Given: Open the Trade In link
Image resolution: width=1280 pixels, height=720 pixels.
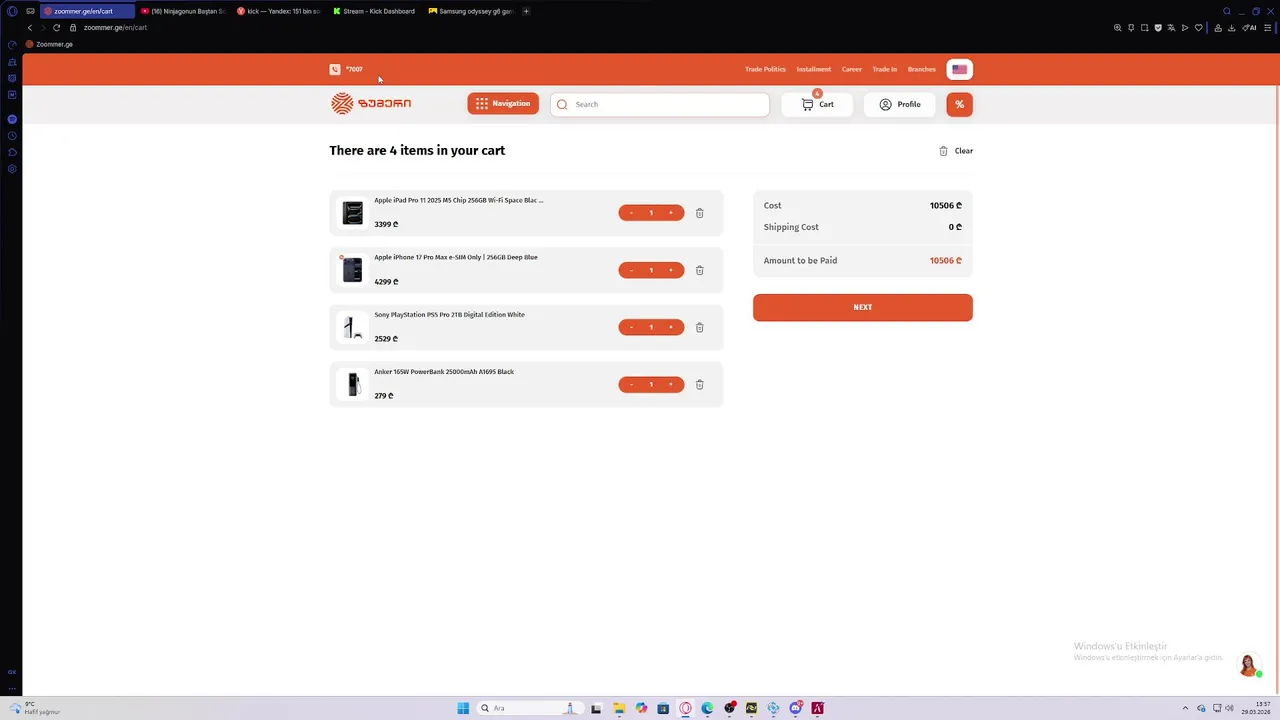Looking at the screenshot, I should (884, 69).
